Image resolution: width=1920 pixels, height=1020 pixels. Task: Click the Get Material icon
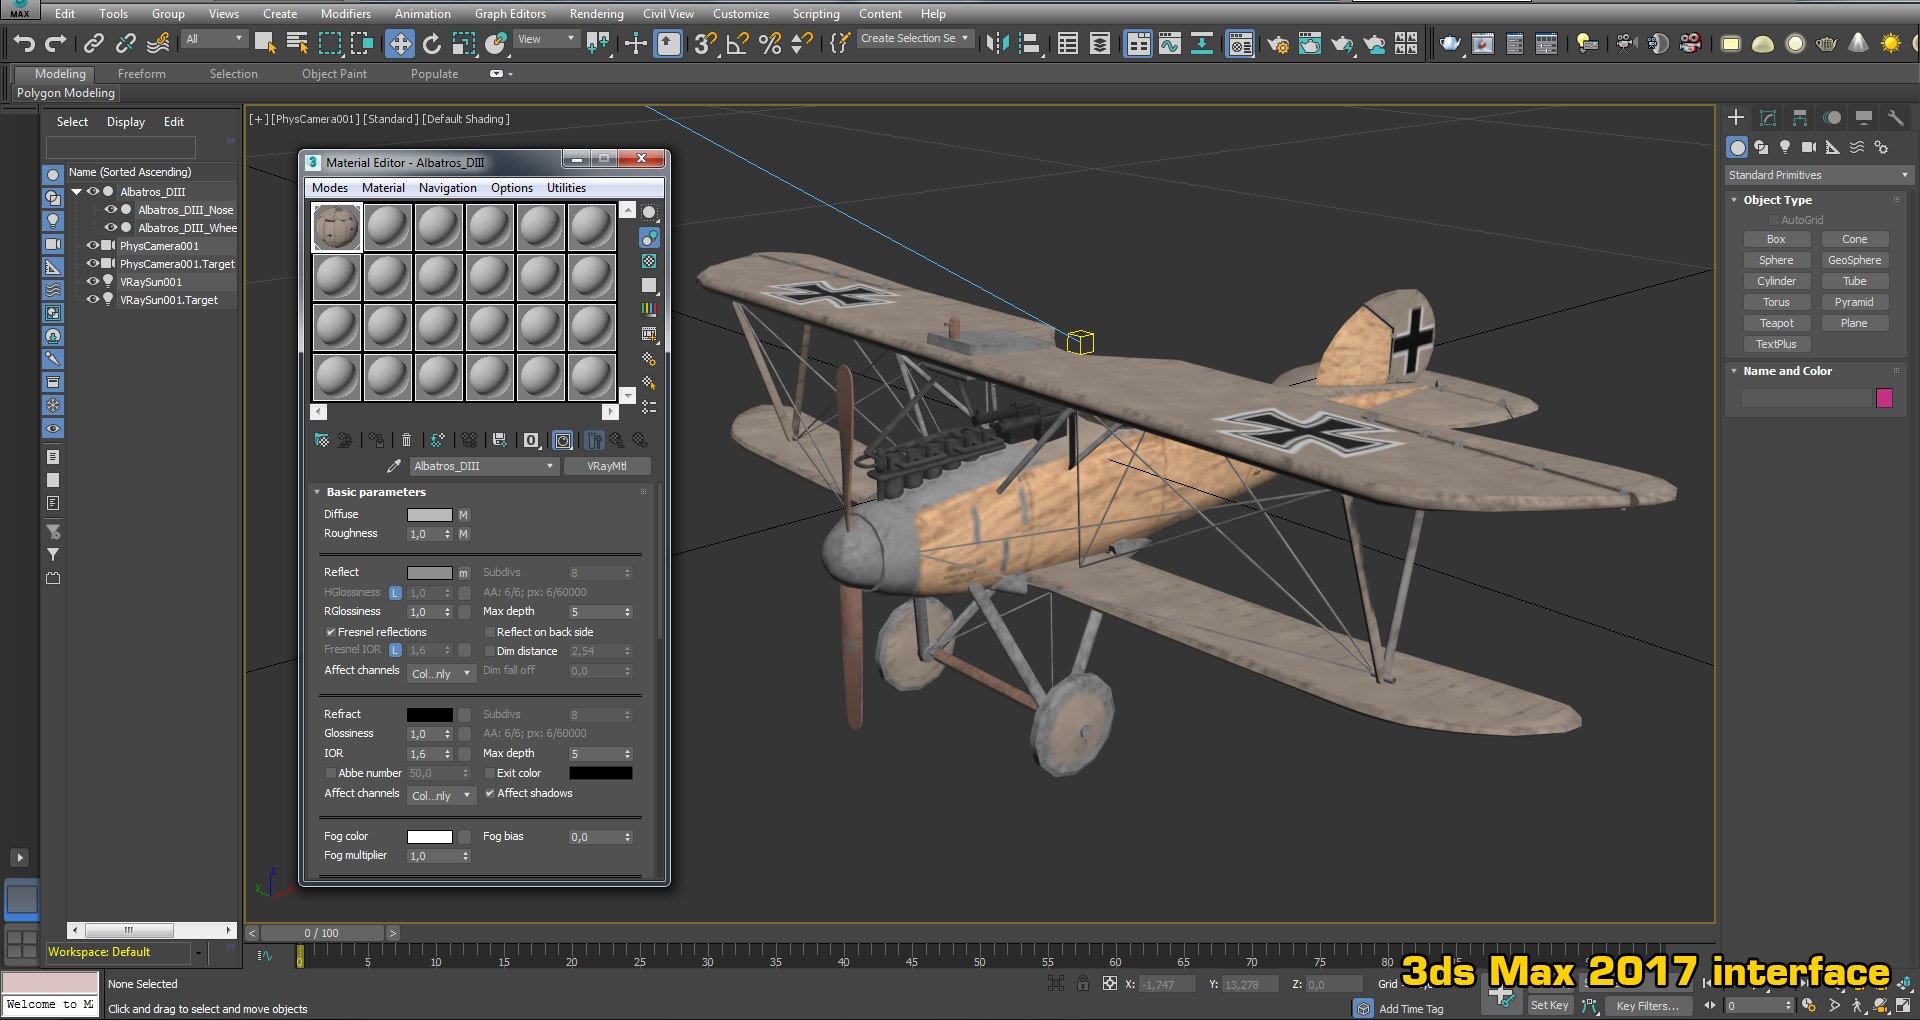[x=322, y=440]
